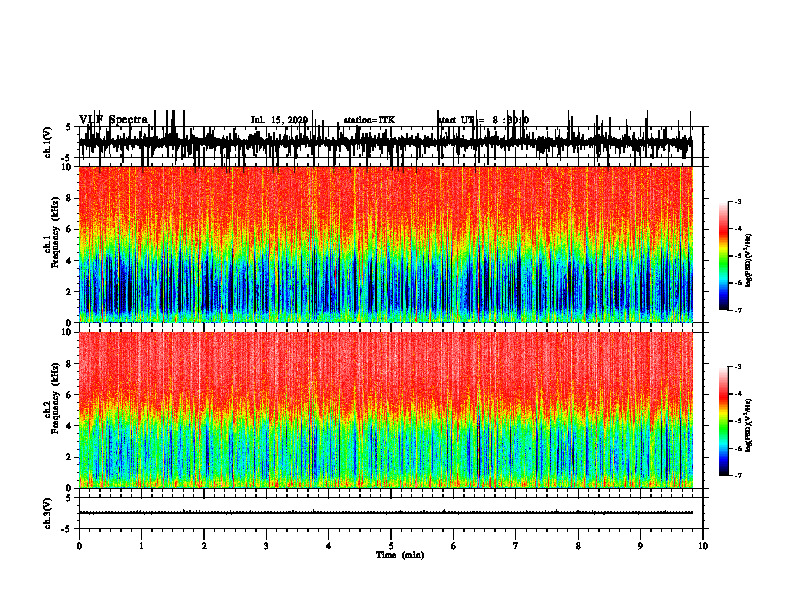
Task: Click the "ch.3(V)" waveform axis label
Action: (x=48, y=513)
